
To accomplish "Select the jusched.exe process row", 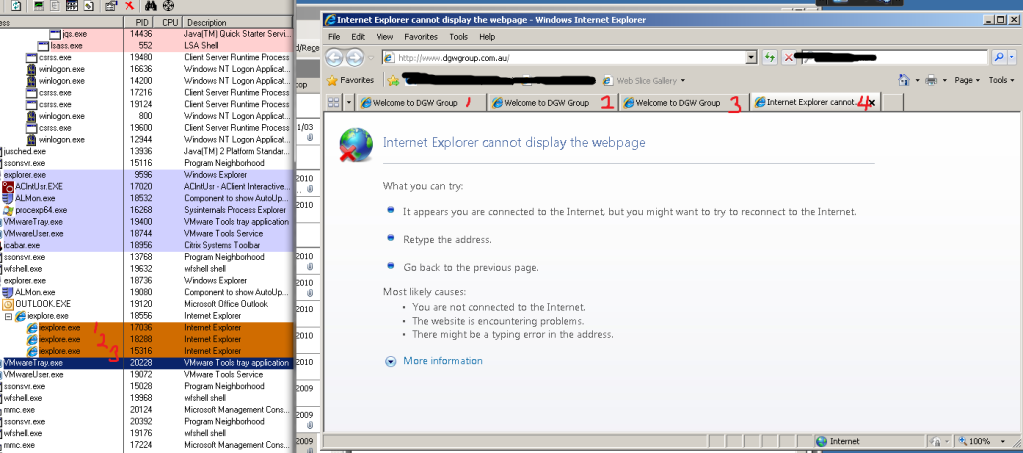I will (x=147, y=151).
